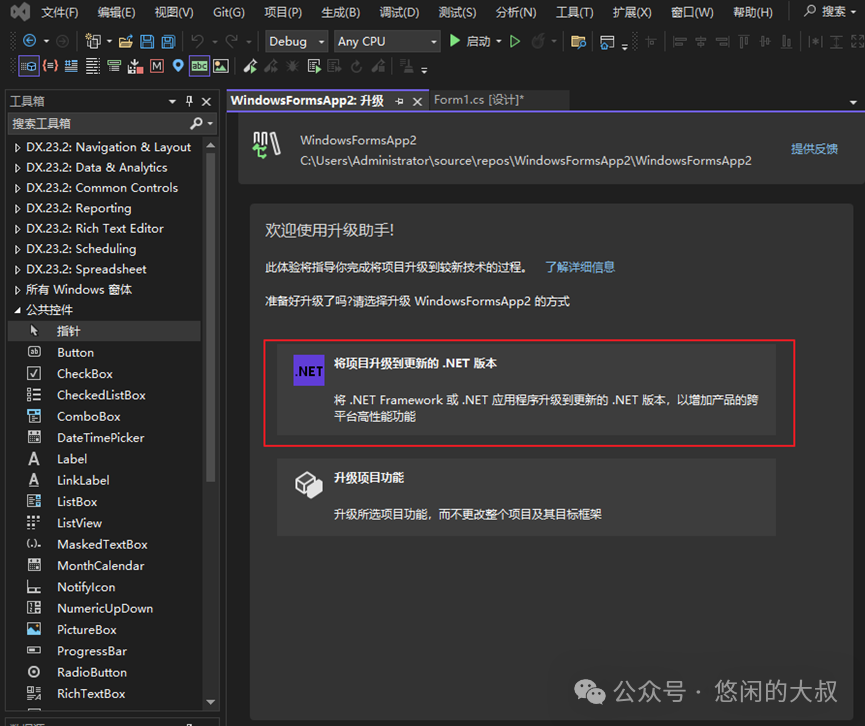Pin the Toolbox panel with pushpin icon
The width and height of the screenshot is (865, 726).
coord(189,101)
